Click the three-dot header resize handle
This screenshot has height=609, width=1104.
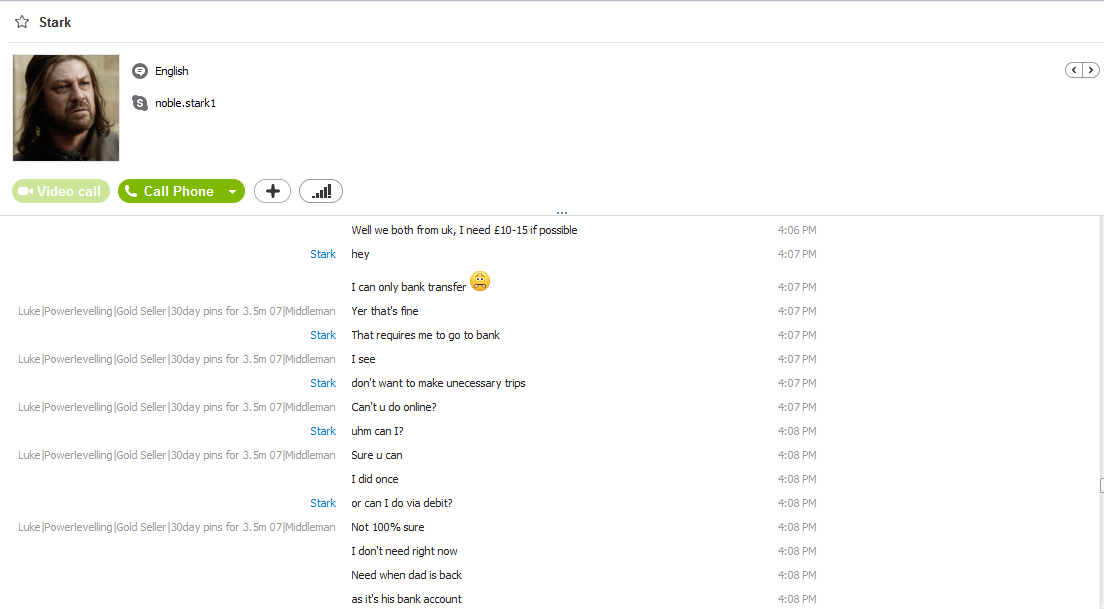[562, 212]
